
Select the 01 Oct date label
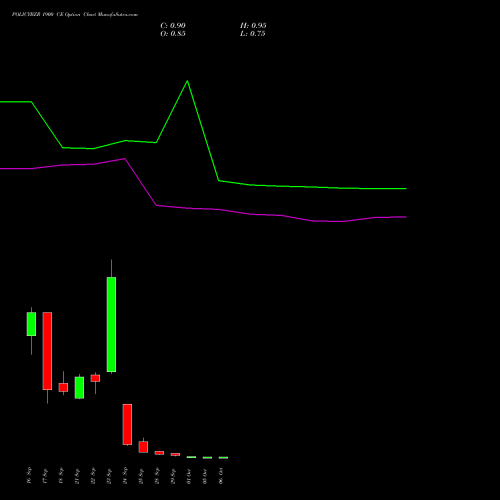tap(189, 475)
